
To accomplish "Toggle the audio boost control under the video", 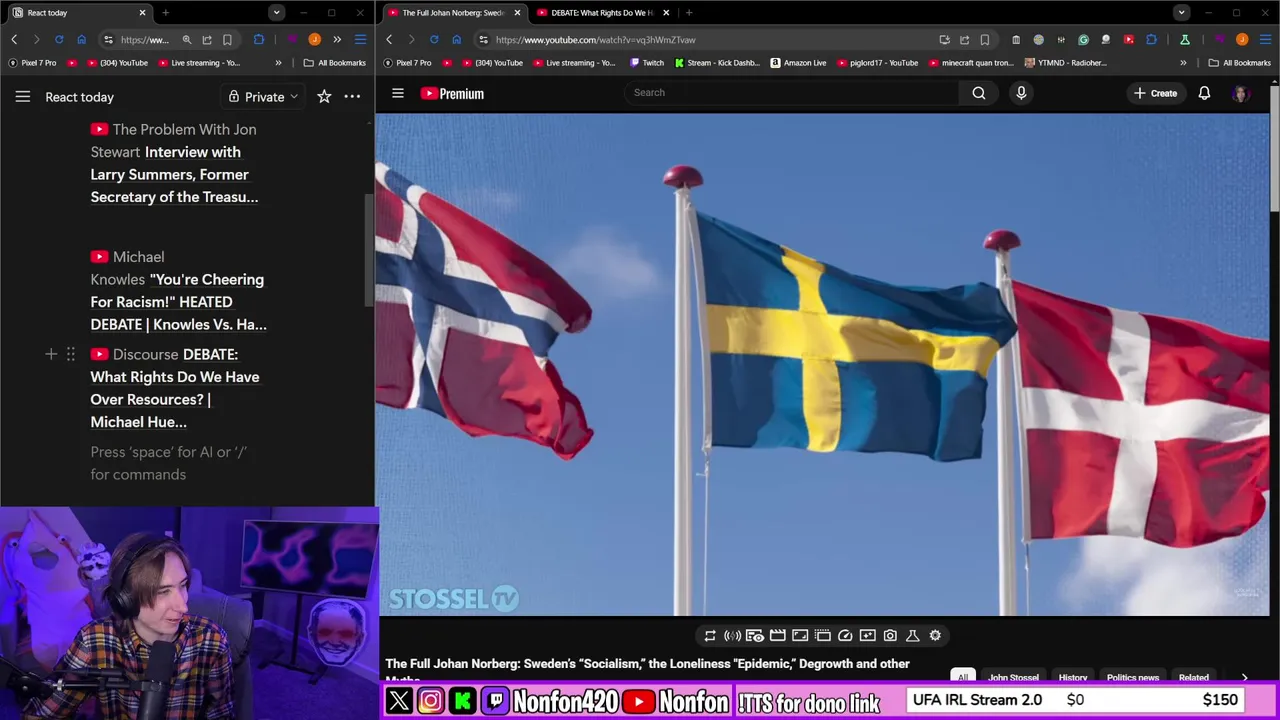I will click(x=732, y=635).
